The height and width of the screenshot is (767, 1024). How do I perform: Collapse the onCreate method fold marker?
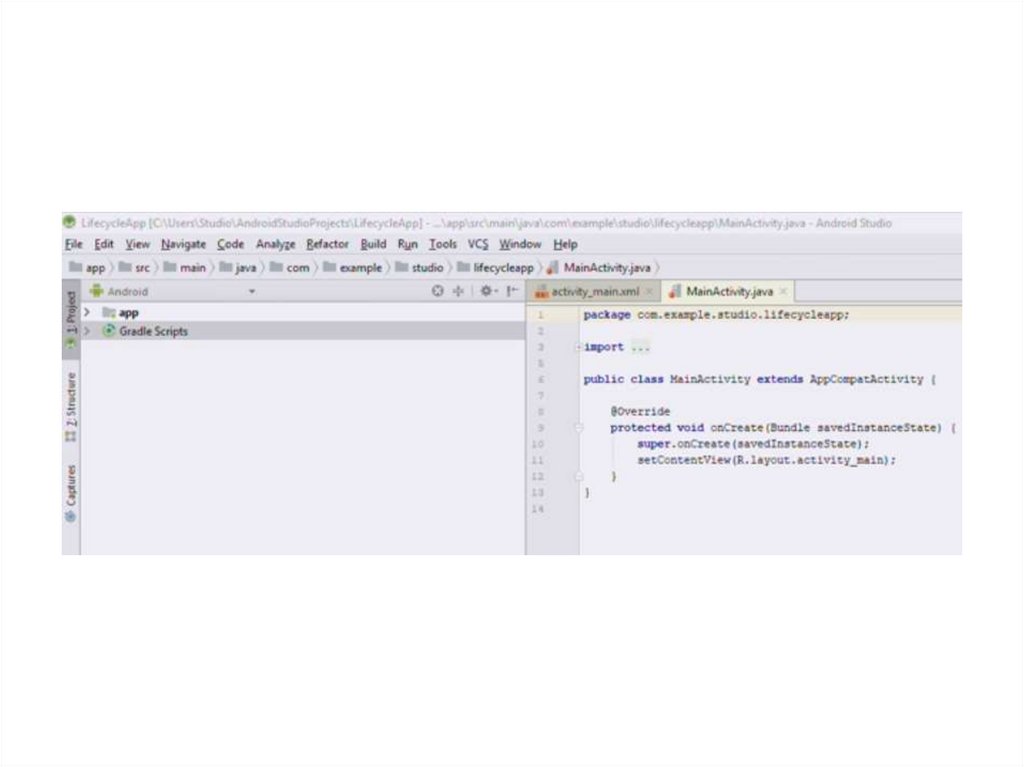579,428
